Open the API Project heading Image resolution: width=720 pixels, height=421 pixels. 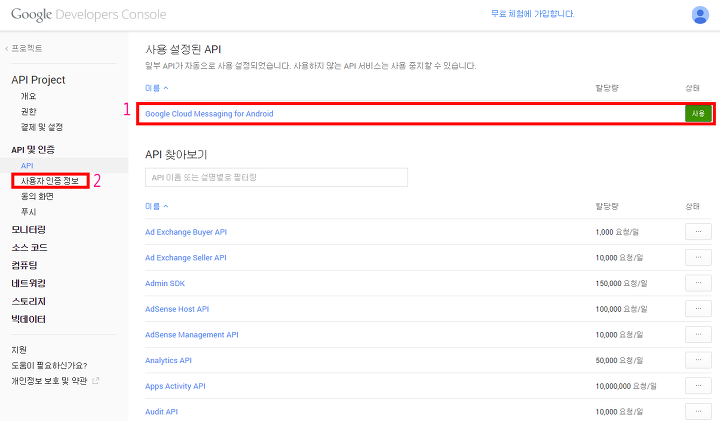point(38,80)
